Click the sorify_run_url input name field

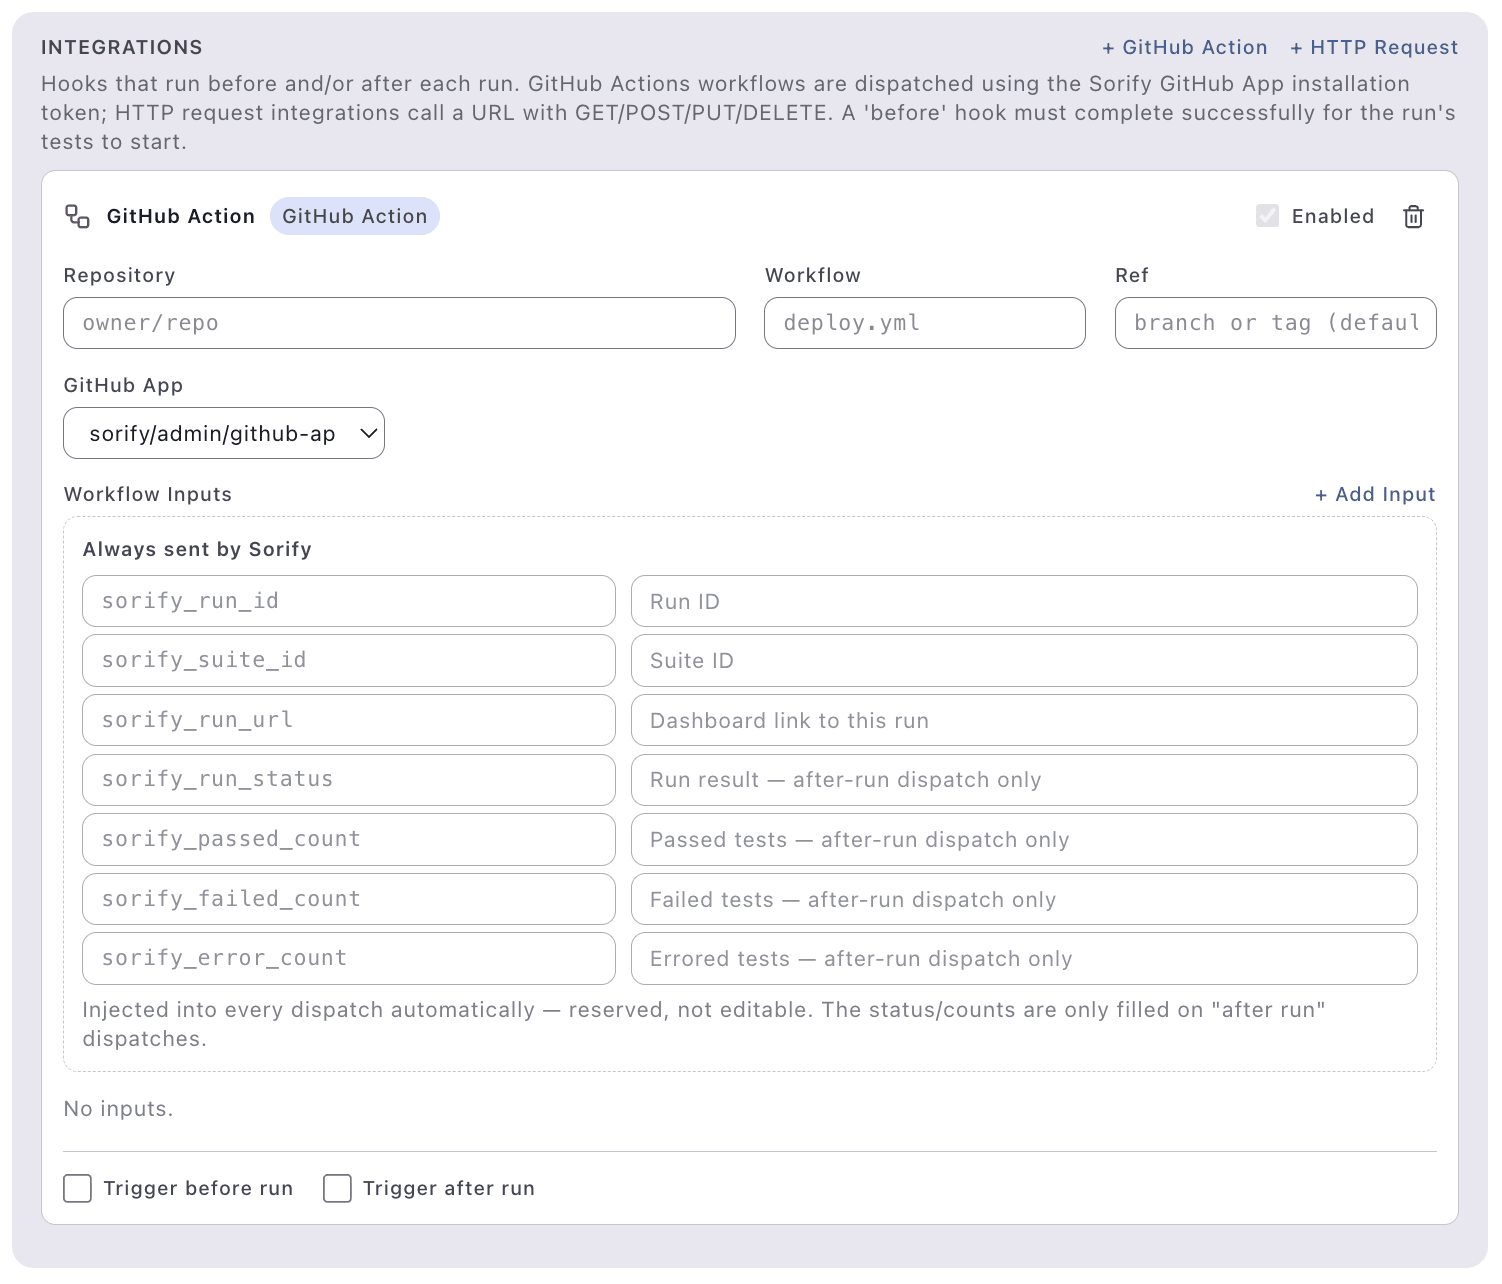coord(349,720)
